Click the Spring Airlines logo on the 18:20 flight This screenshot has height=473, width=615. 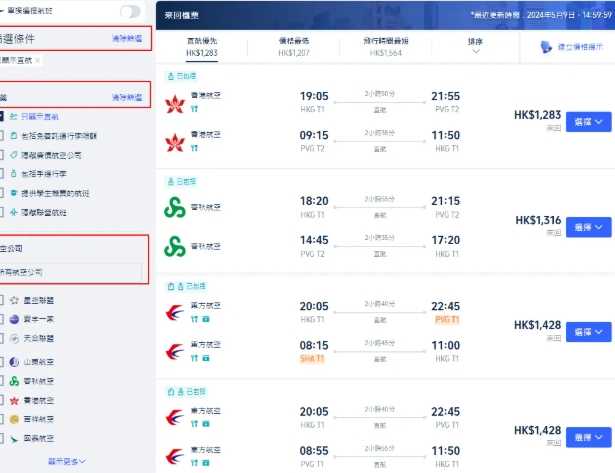point(177,208)
